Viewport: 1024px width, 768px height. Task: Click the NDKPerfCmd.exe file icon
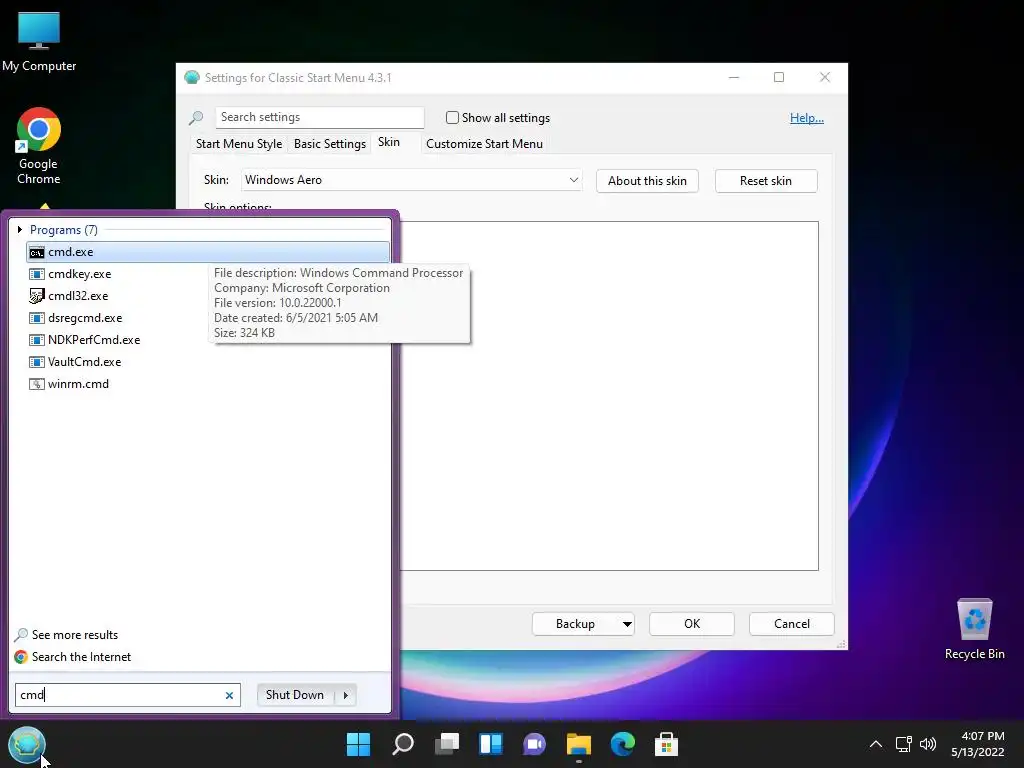point(37,340)
